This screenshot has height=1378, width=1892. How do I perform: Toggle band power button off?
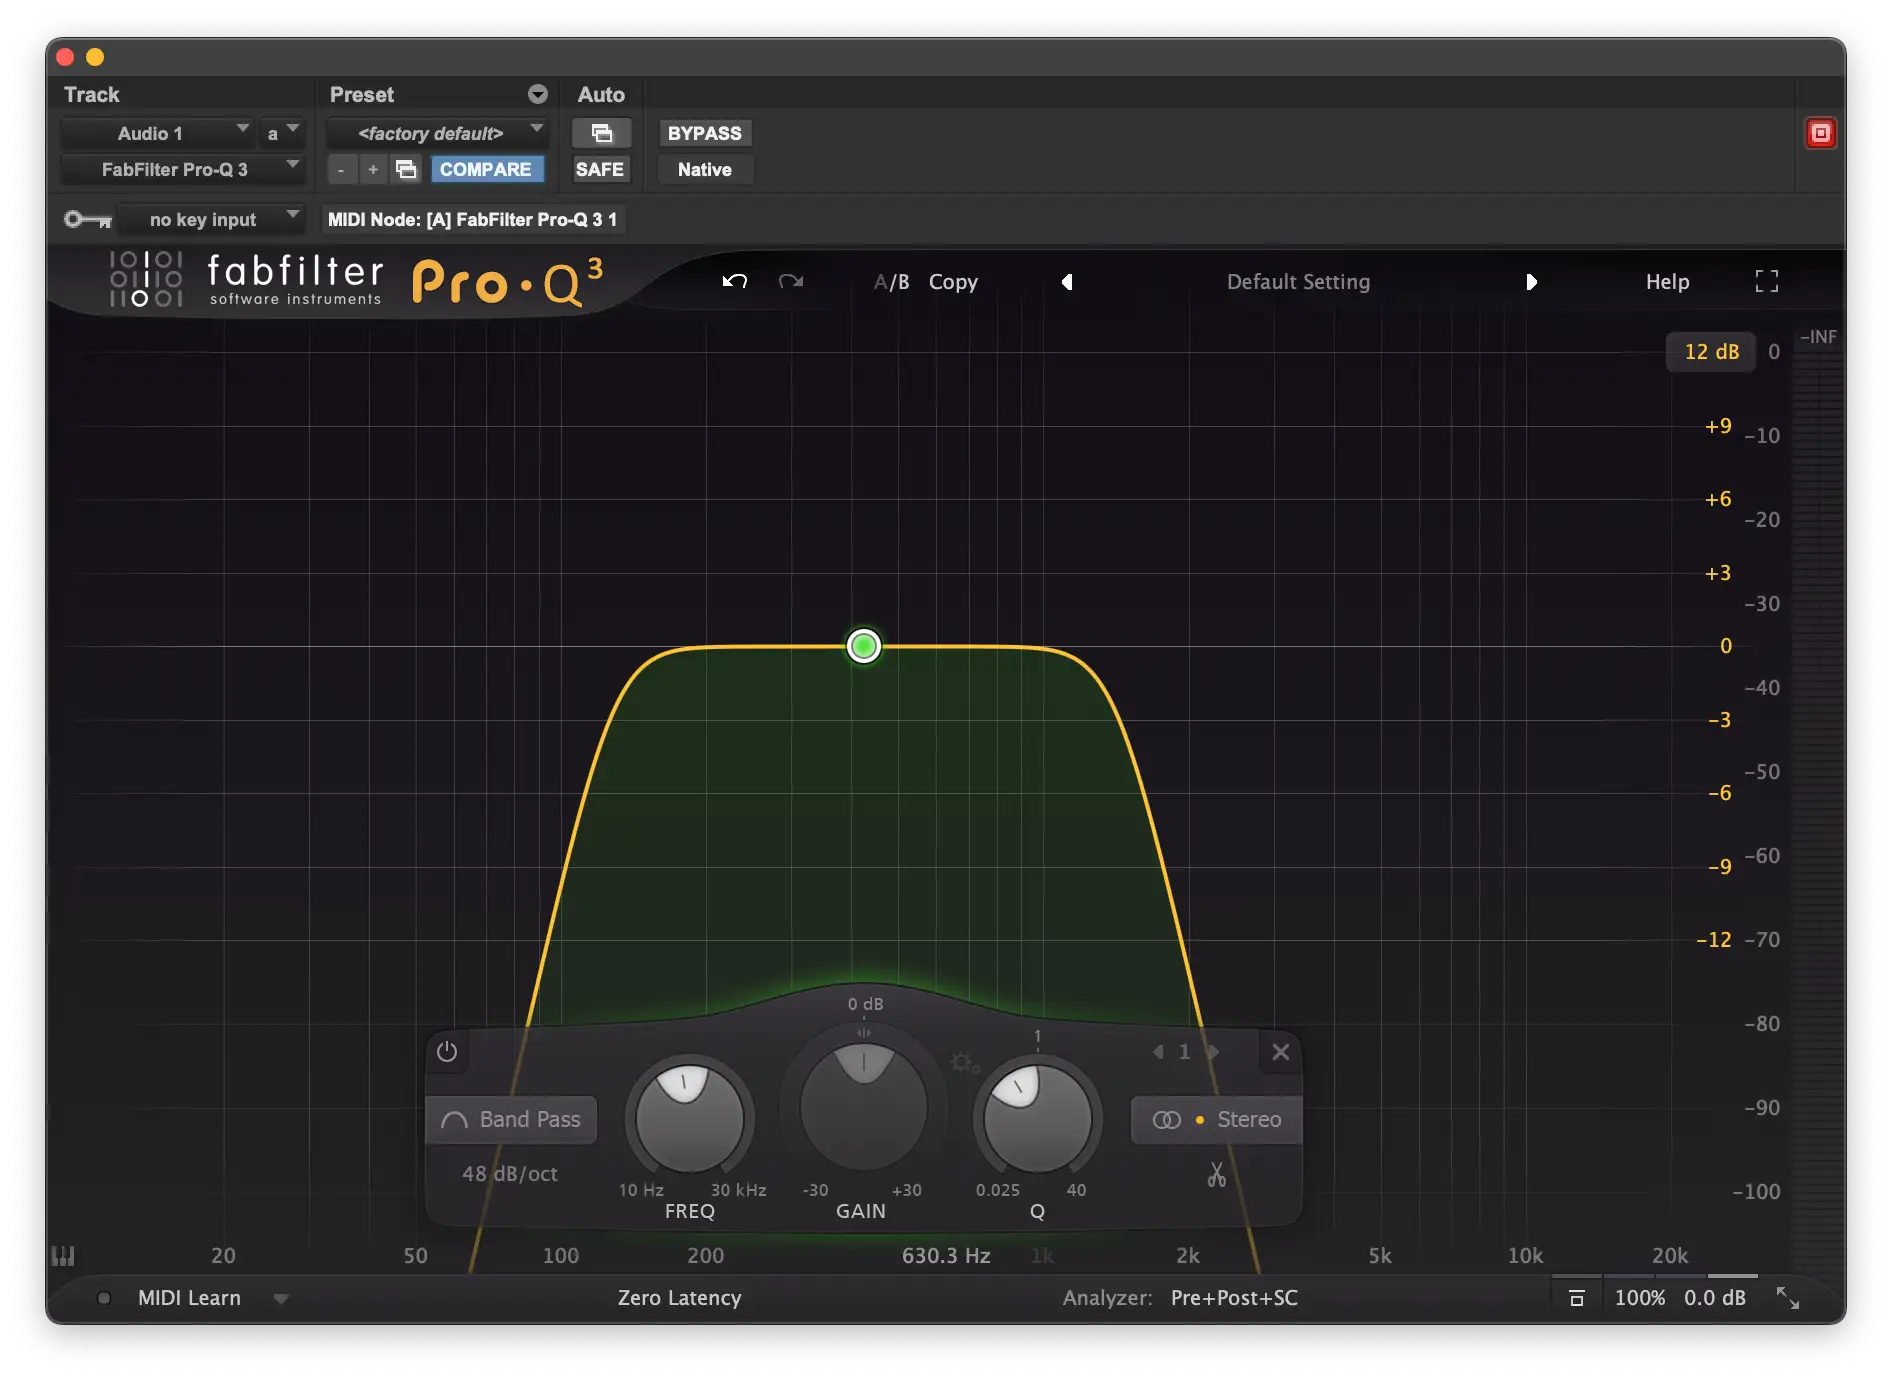[447, 1052]
